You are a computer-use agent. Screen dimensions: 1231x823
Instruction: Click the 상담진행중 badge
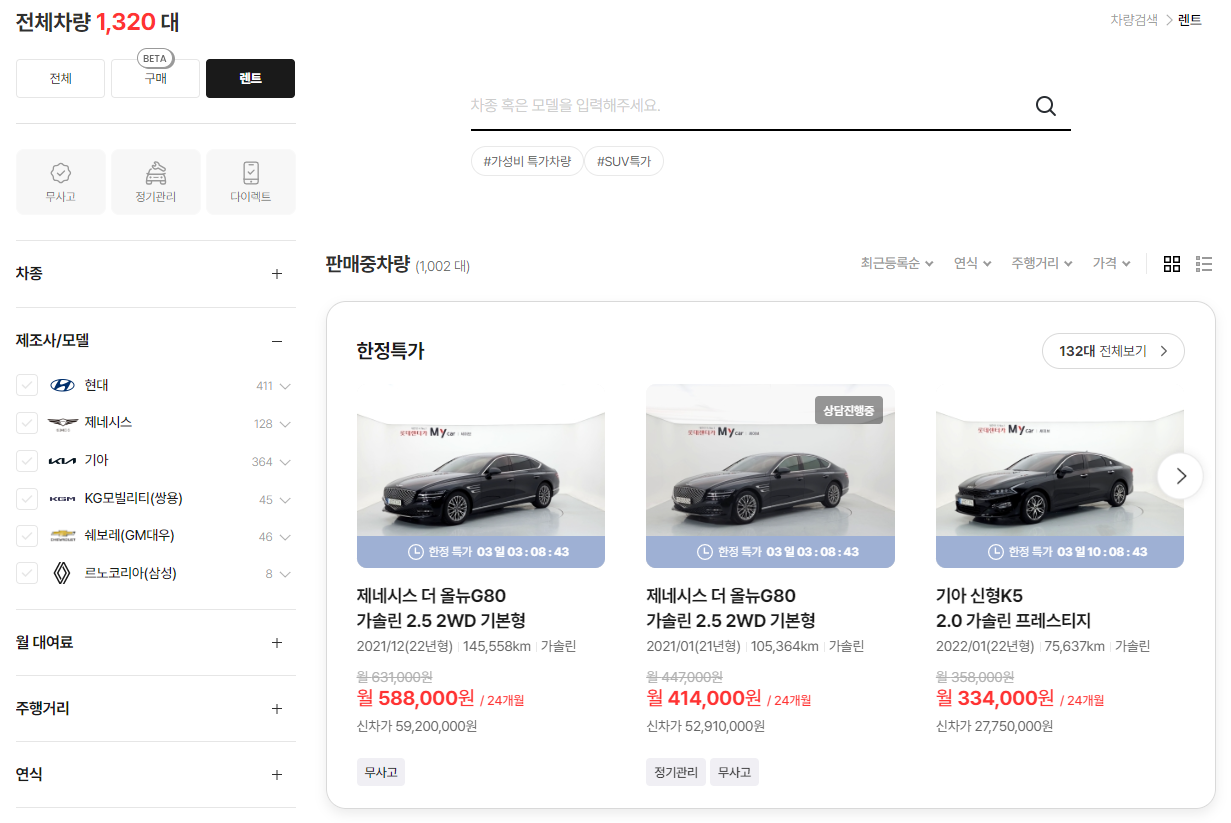[849, 410]
